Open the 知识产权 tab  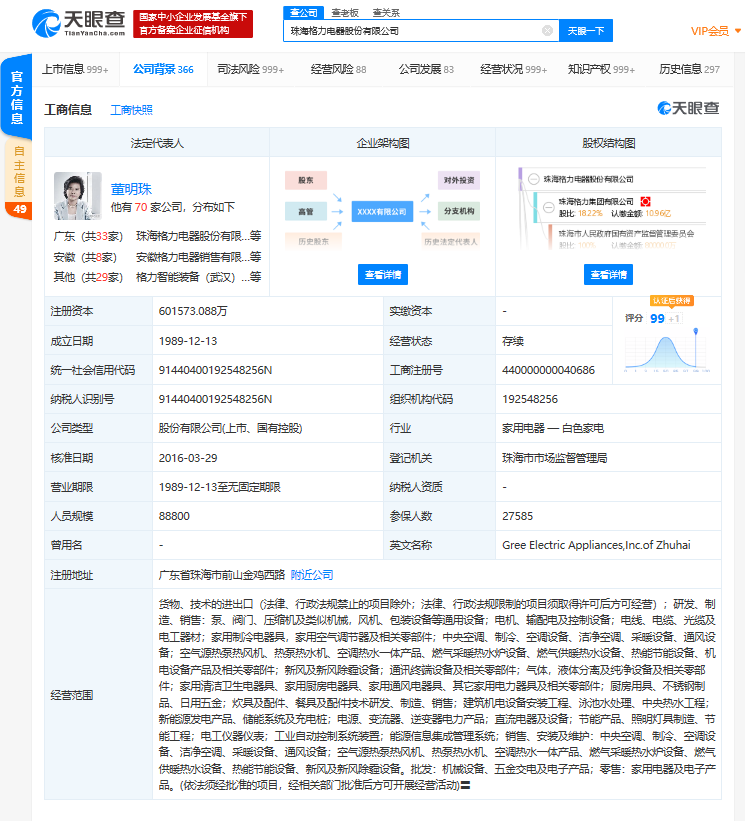[601, 69]
